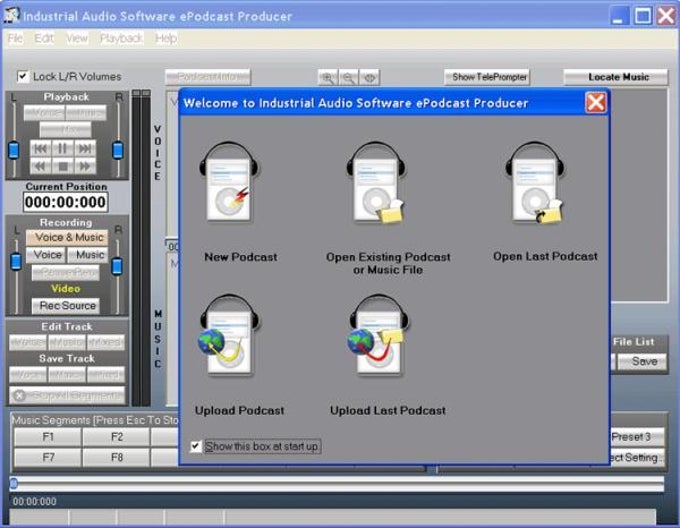Stop playback using the square button
Screen dimensions: 680x528
coord(62,166)
